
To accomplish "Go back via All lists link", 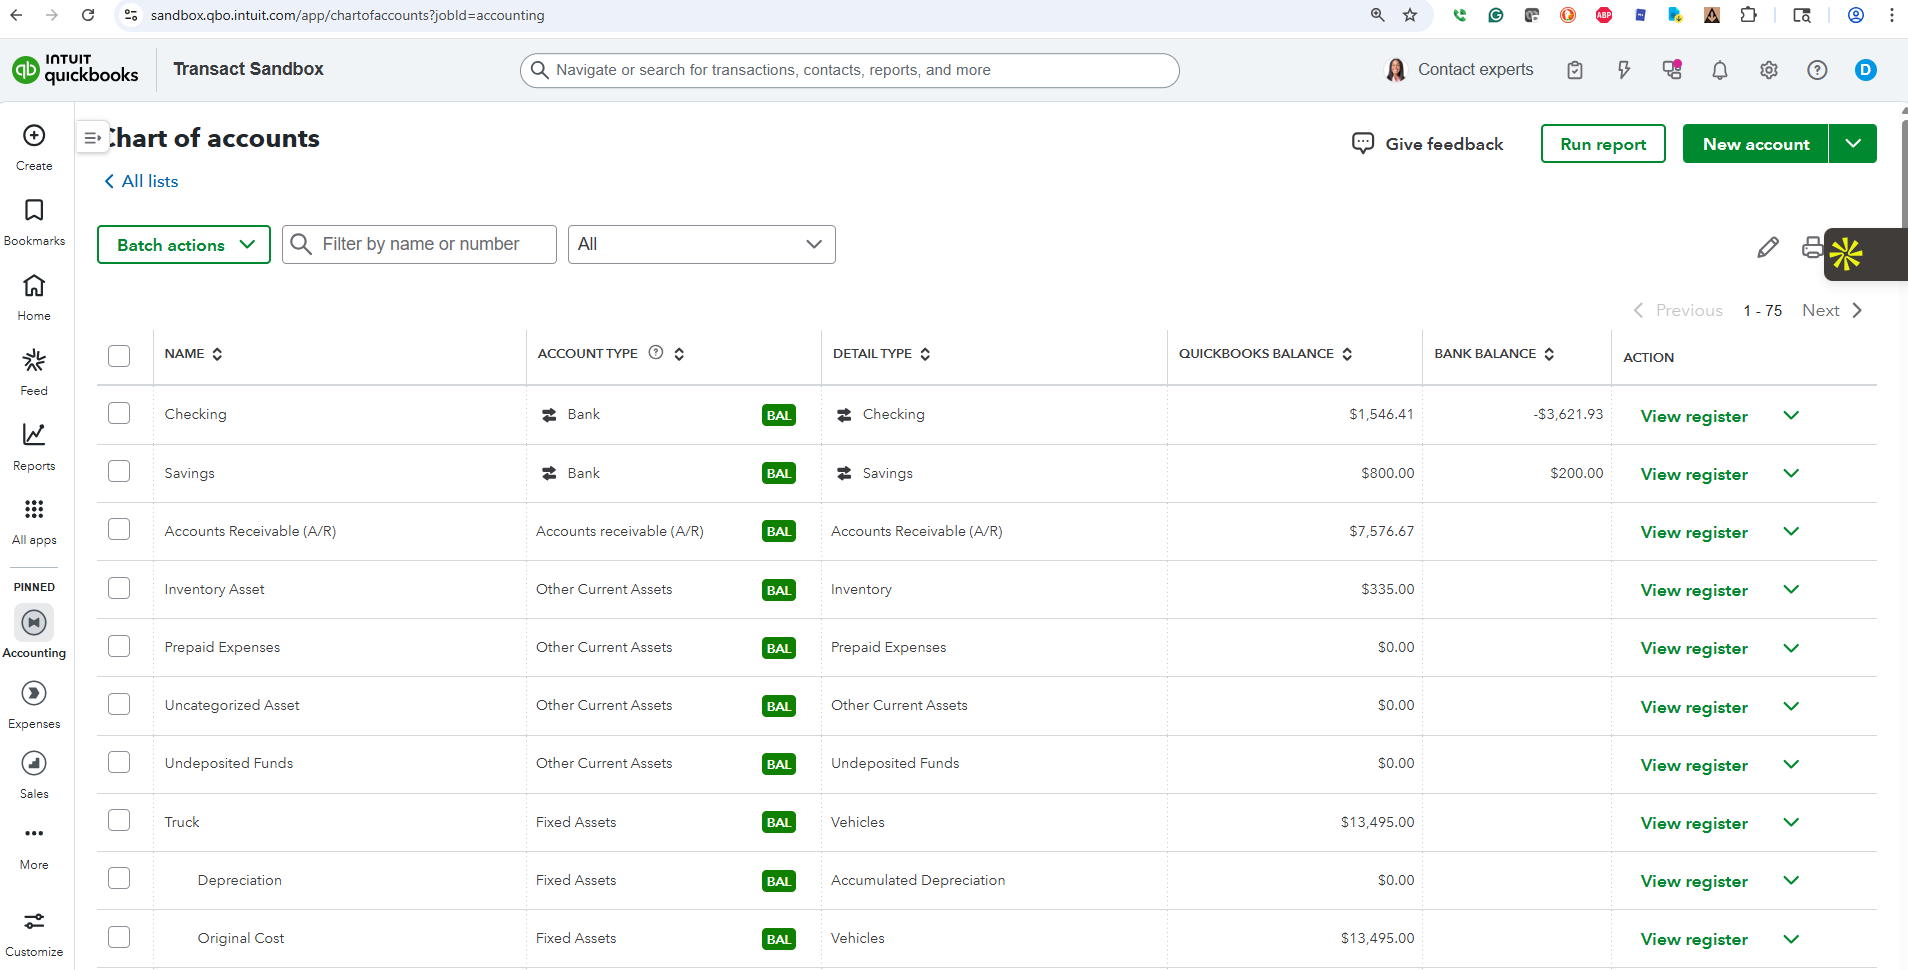I will [141, 181].
